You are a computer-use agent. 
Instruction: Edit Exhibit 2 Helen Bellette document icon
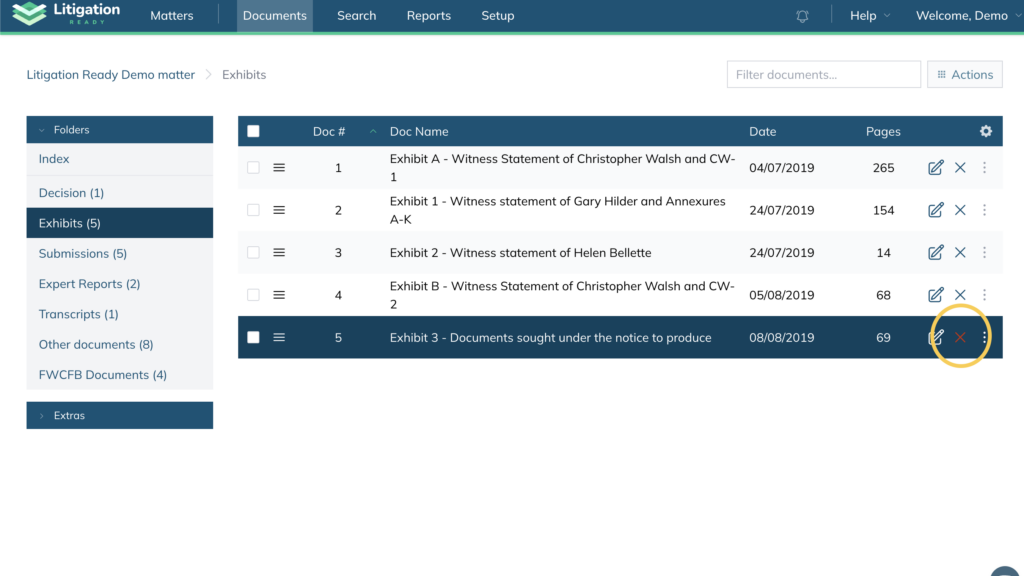tap(936, 253)
